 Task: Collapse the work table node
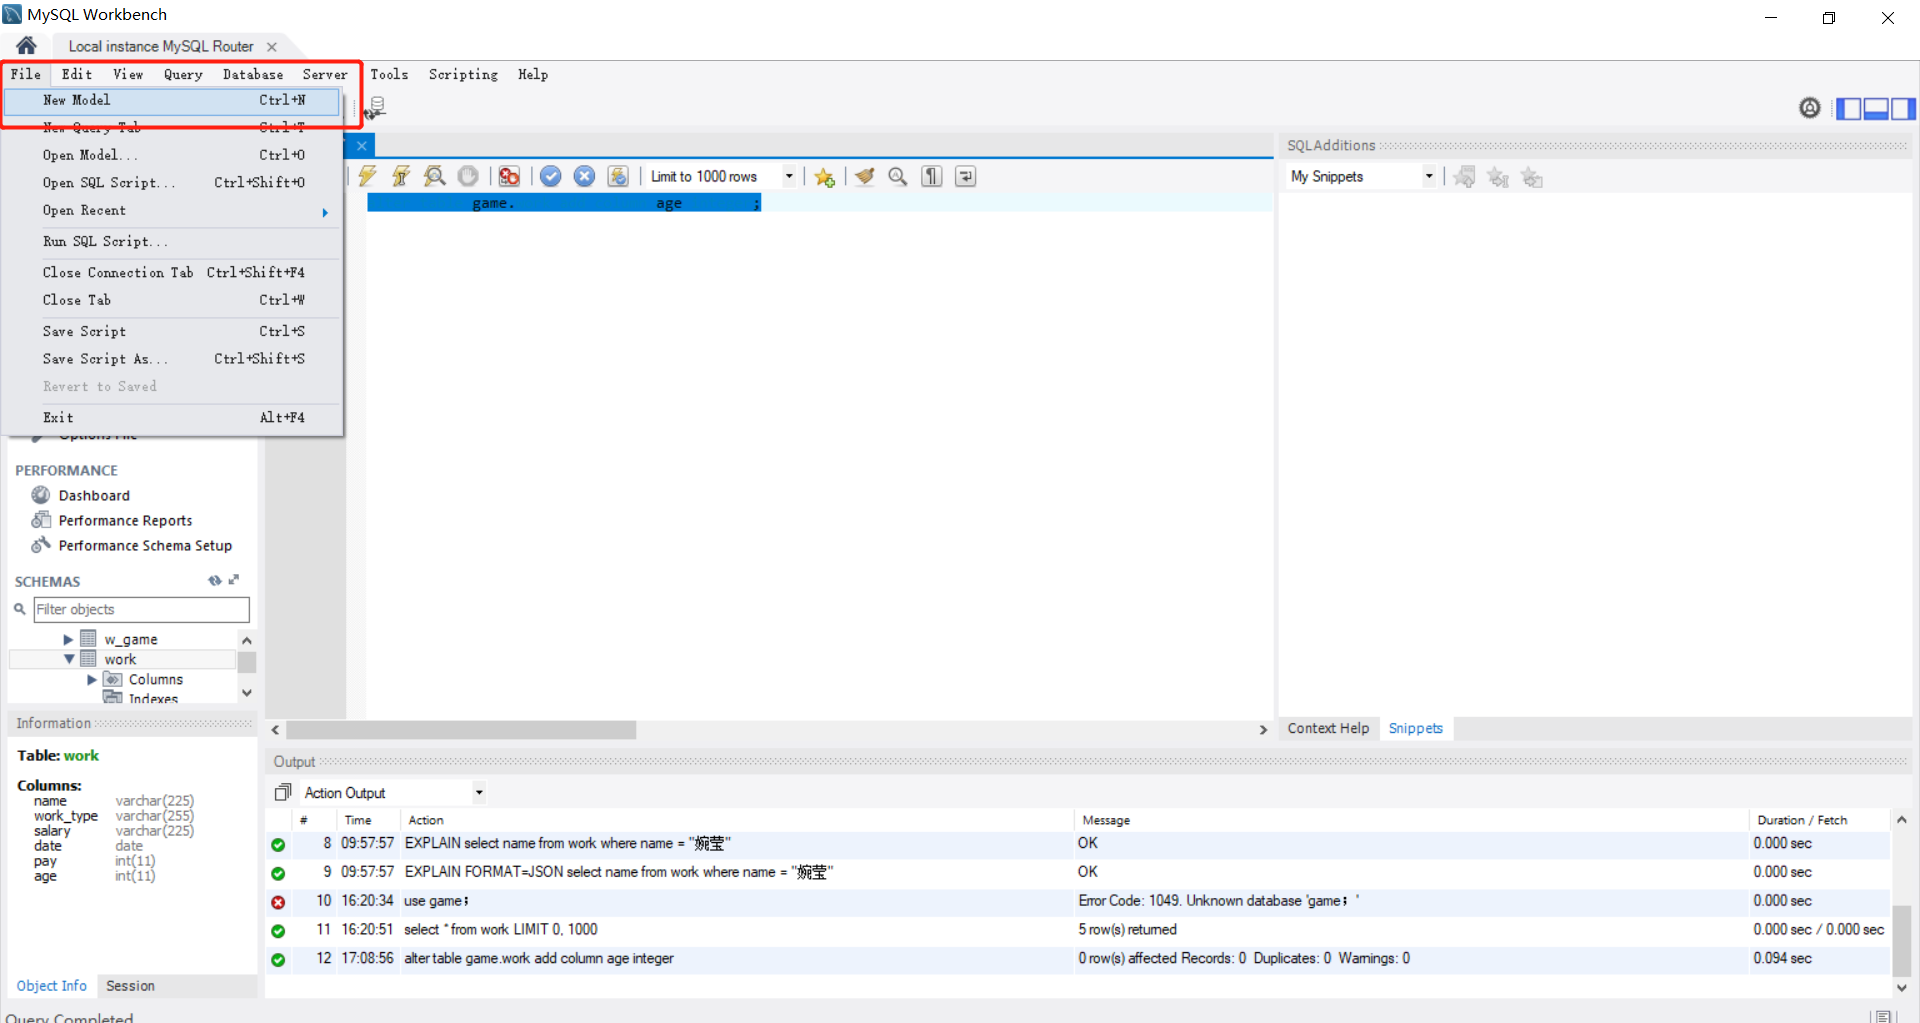point(69,659)
